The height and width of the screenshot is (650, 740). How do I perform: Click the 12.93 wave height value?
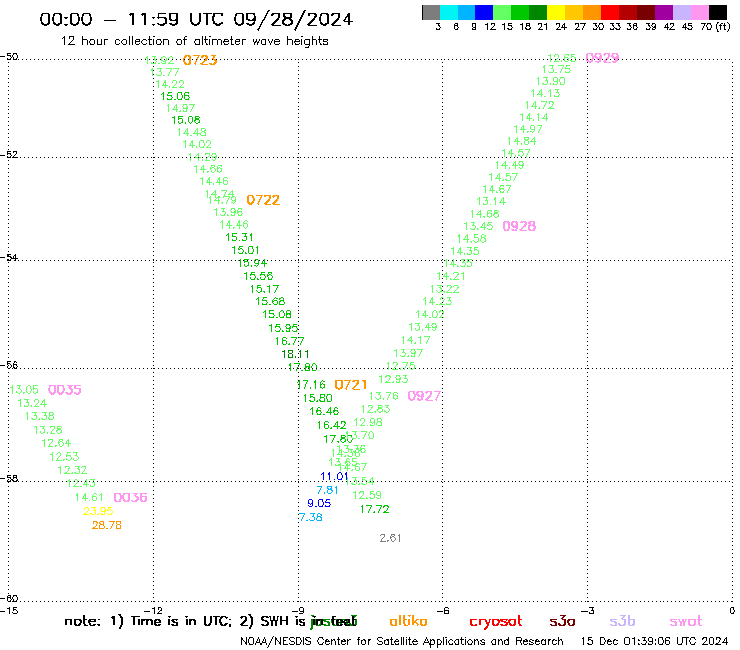pos(393,379)
